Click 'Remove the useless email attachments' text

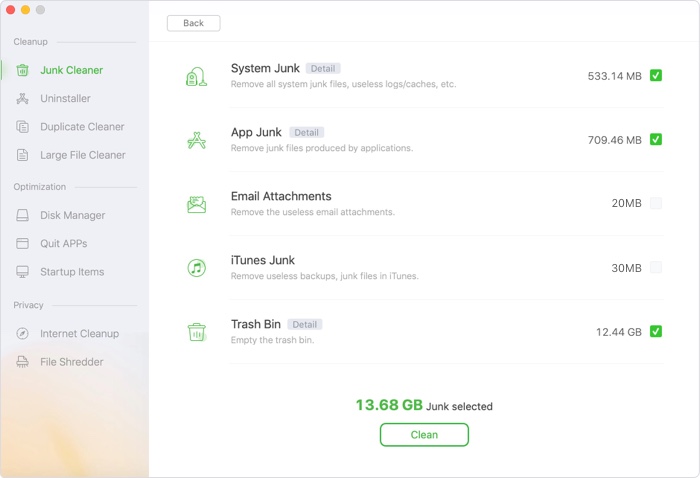313,212
